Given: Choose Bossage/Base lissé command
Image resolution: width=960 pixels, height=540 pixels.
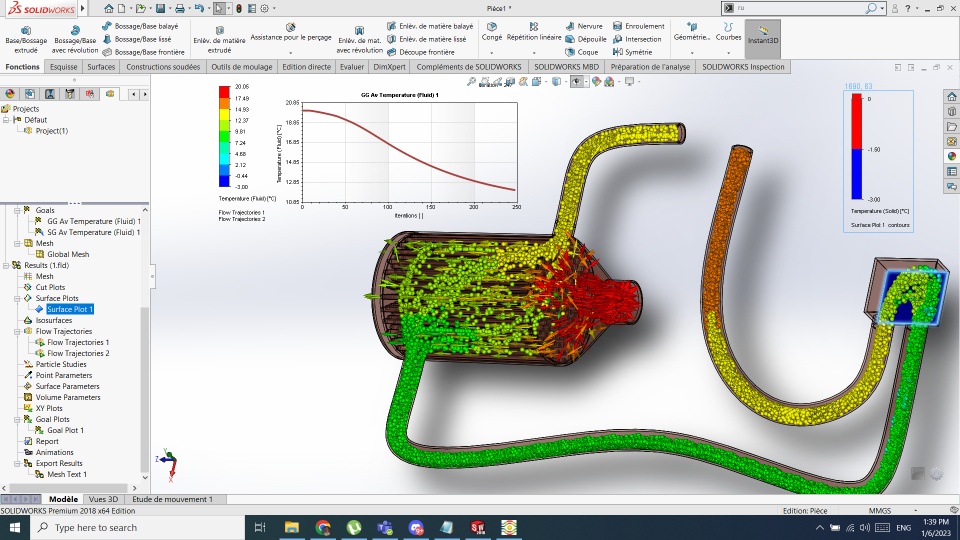Looking at the screenshot, I should (x=137, y=39).
